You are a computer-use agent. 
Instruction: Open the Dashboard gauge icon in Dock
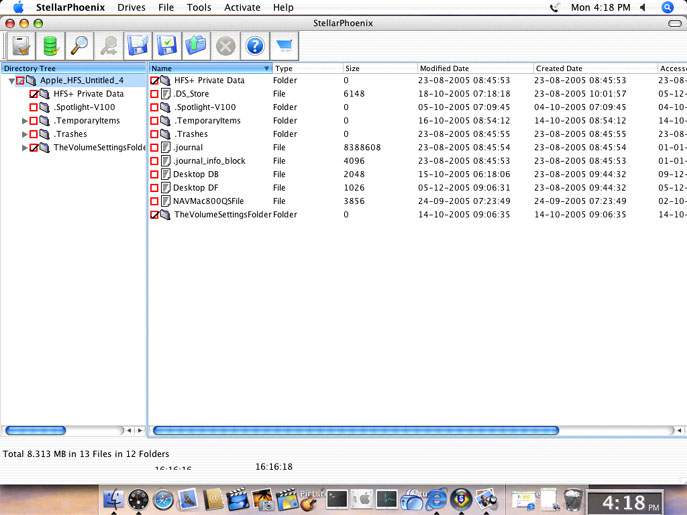click(138, 499)
